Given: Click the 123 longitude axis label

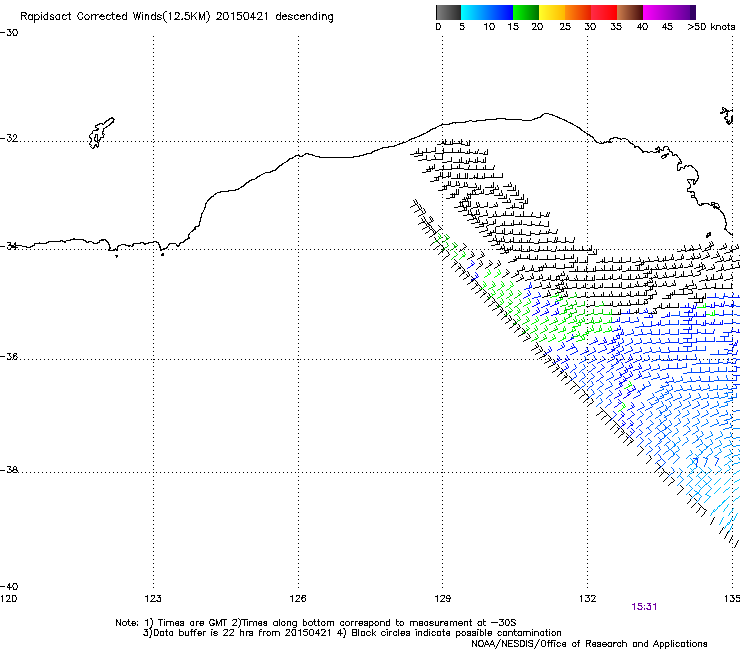Looking at the screenshot, I should click(153, 599).
